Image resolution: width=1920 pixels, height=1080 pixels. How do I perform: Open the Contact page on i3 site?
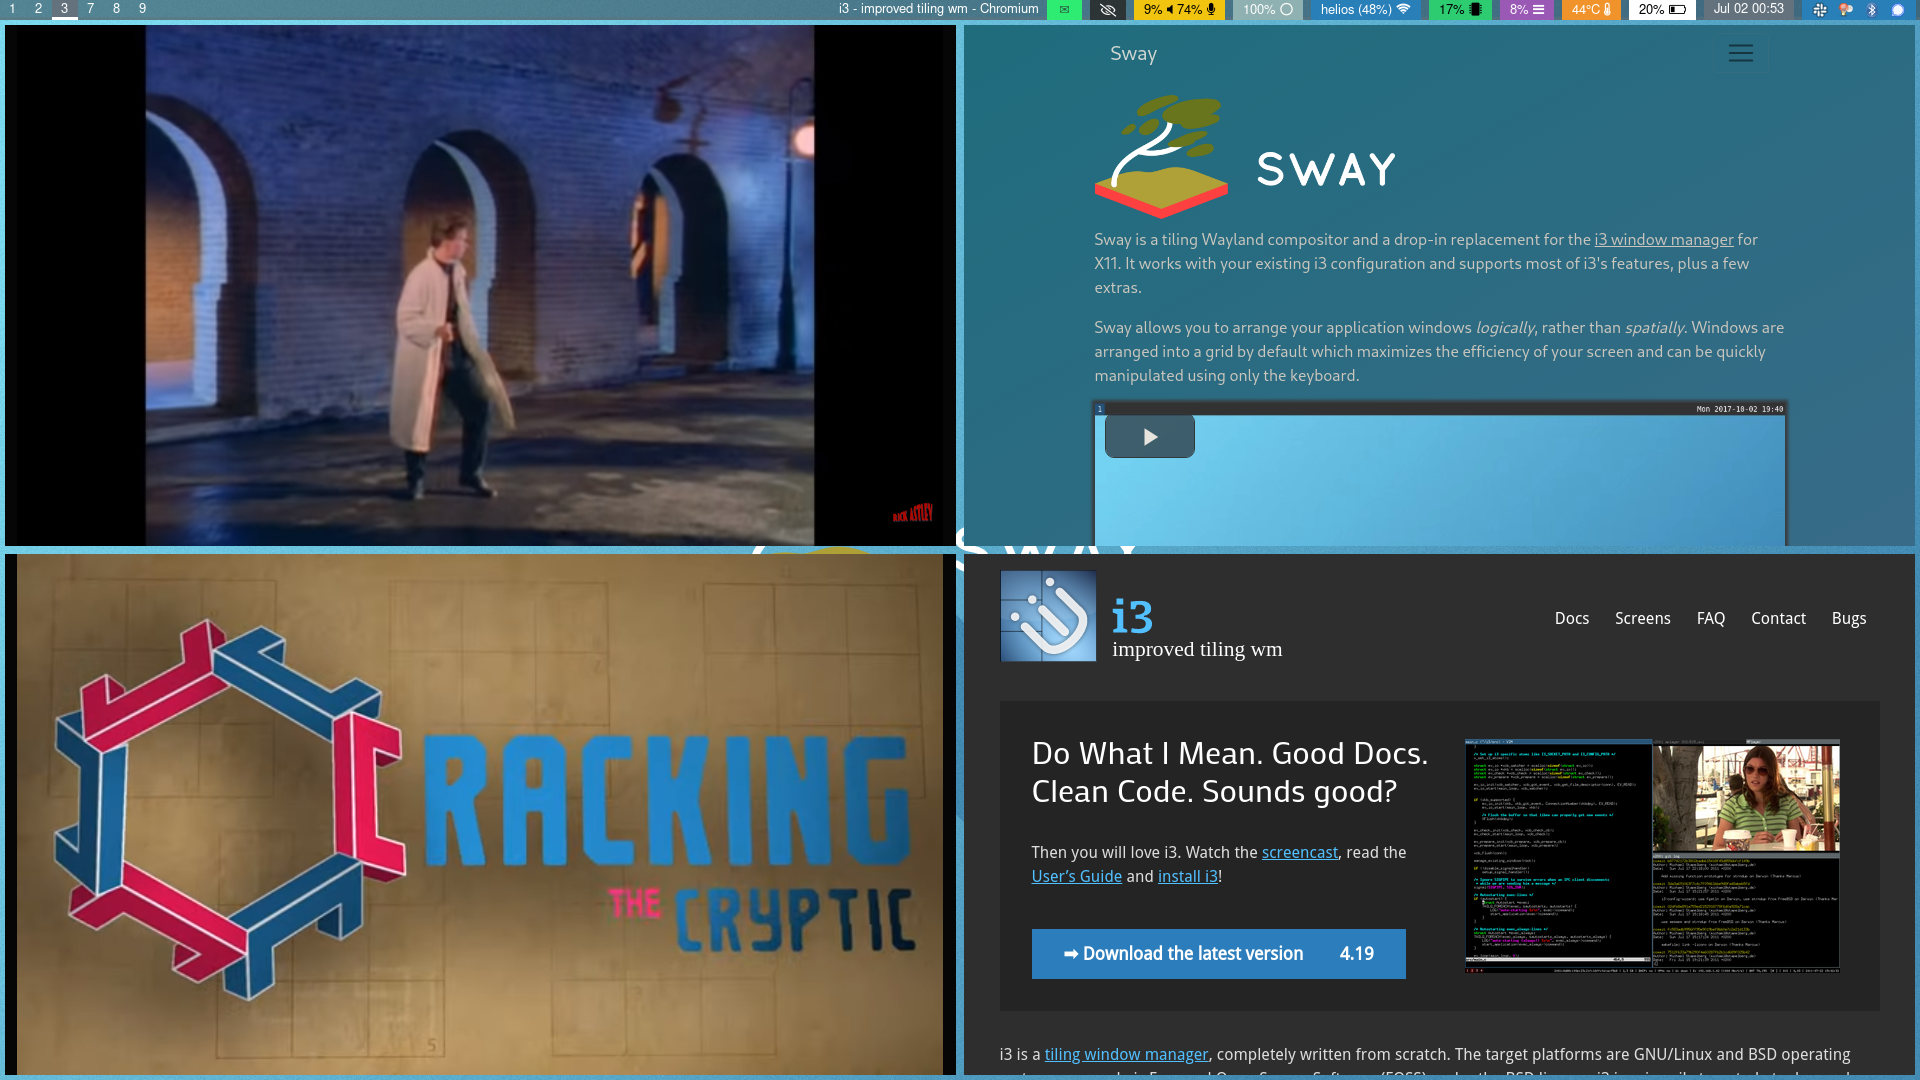click(1778, 619)
